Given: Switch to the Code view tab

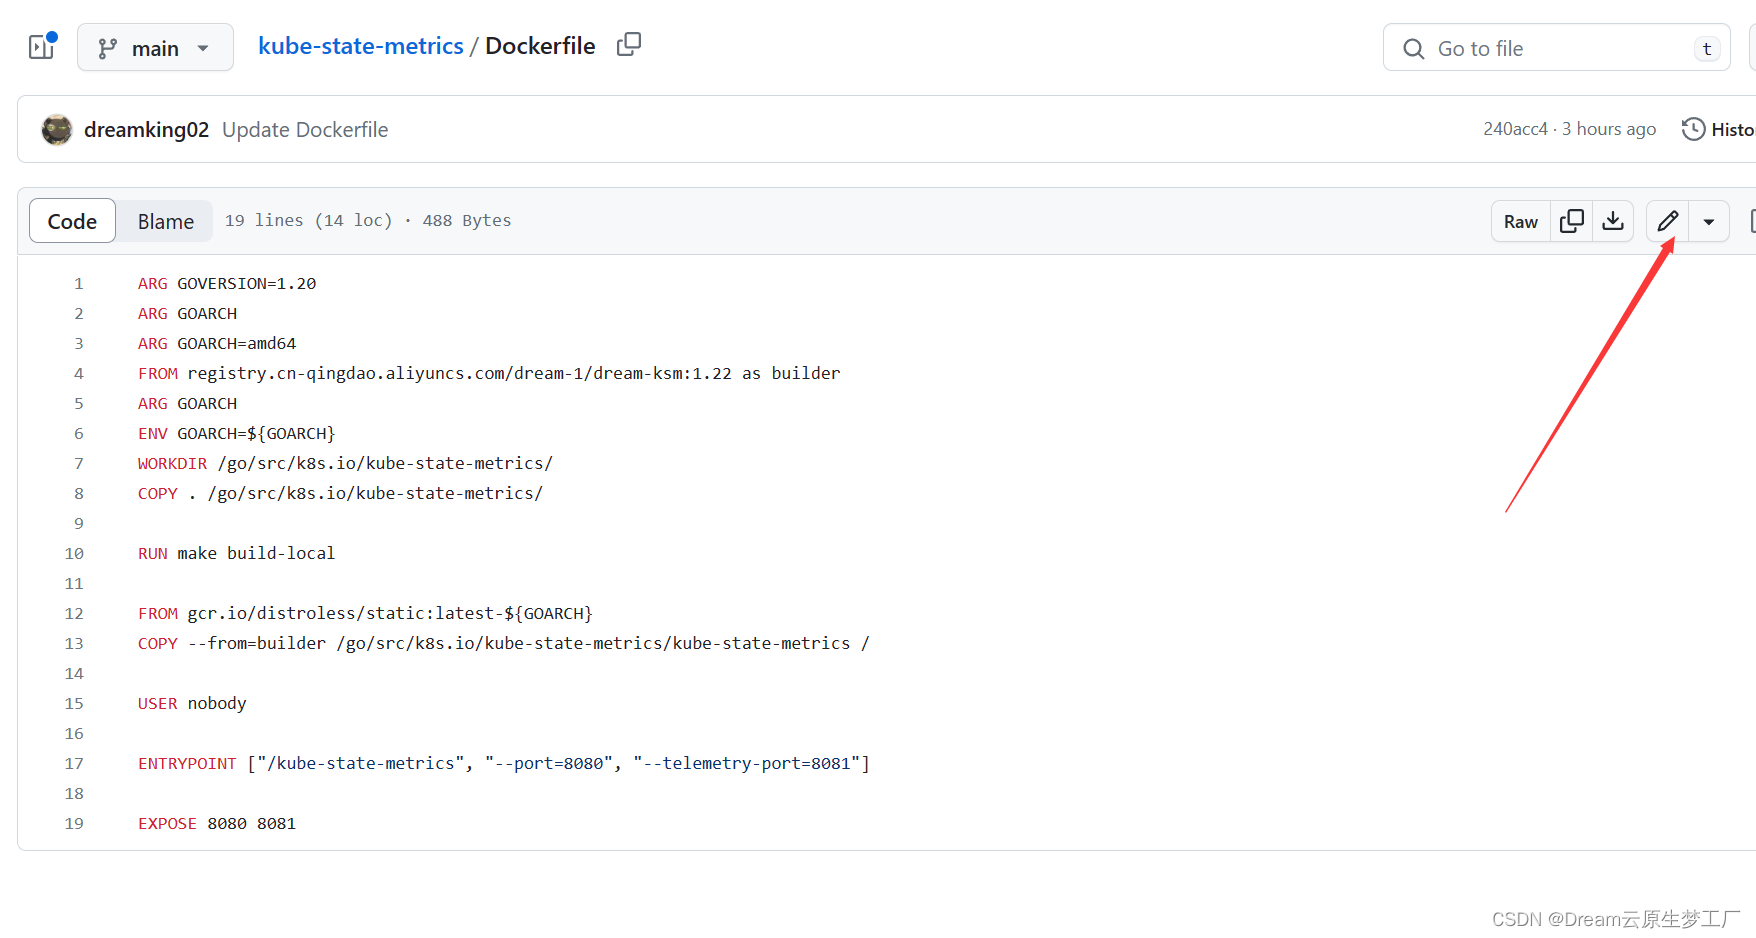Looking at the screenshot, I should pos(72,221).
